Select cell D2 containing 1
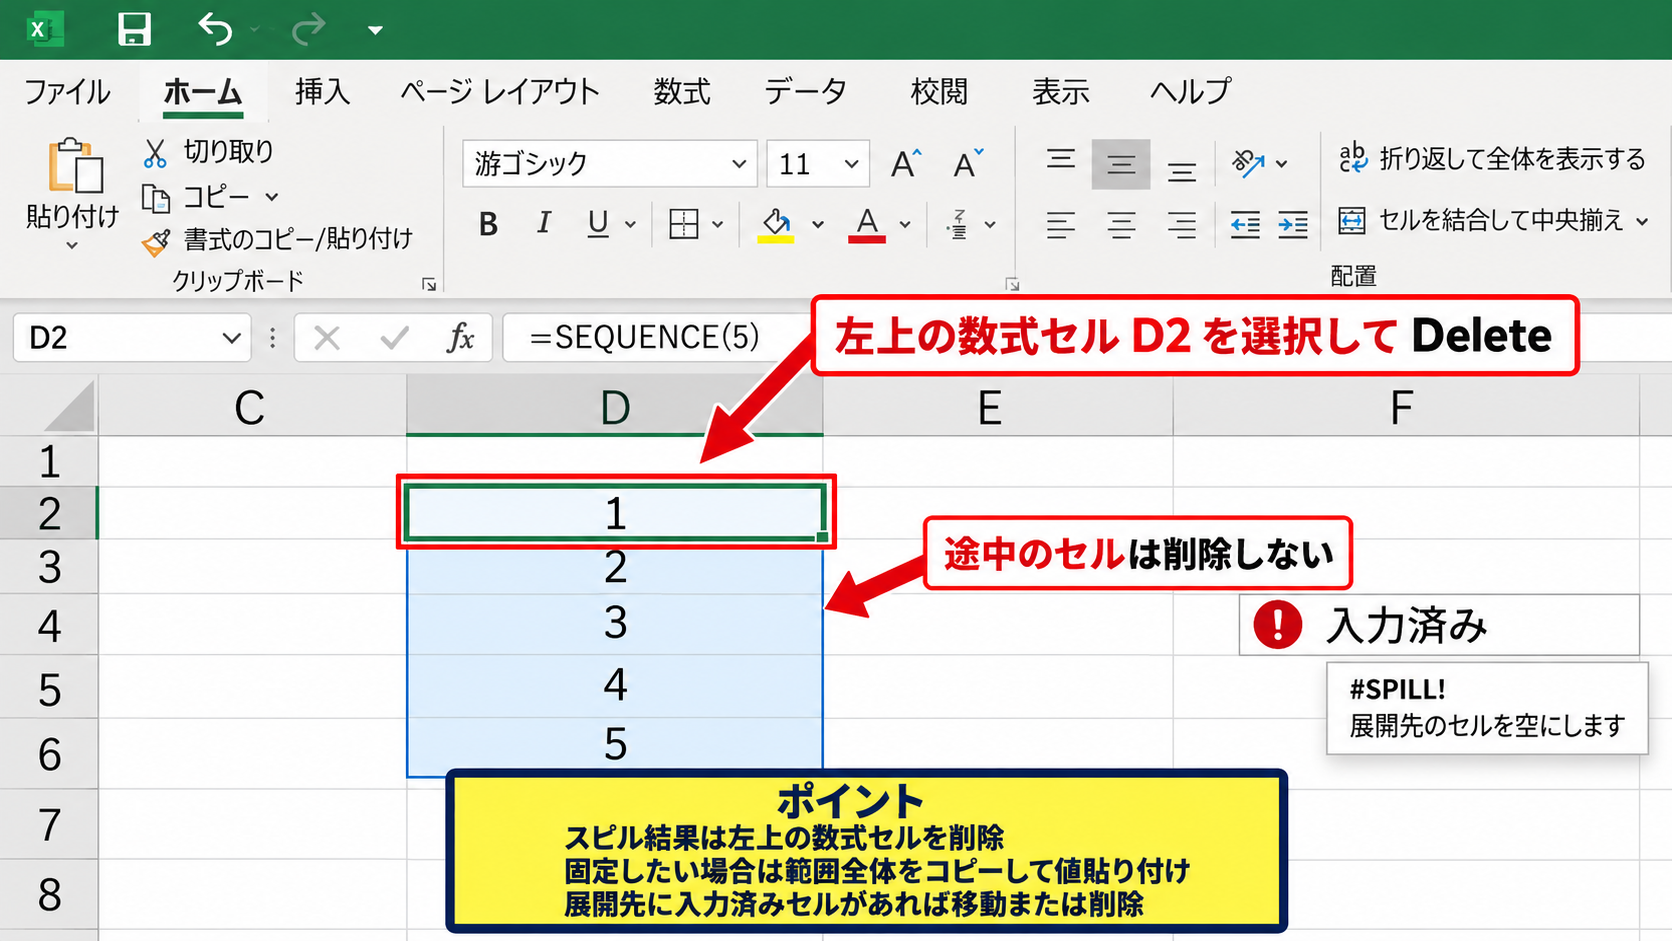This screenshot has width=1672, height=941. point(615,513)
